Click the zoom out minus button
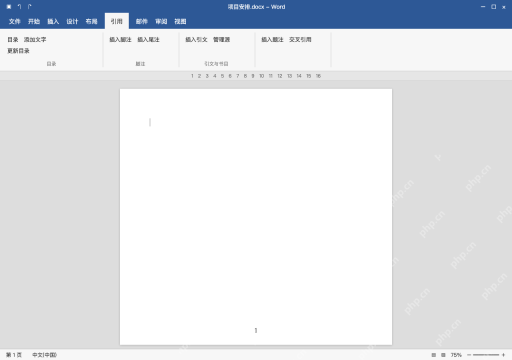This screenshot has height=360, width=512. click(469, 355)
